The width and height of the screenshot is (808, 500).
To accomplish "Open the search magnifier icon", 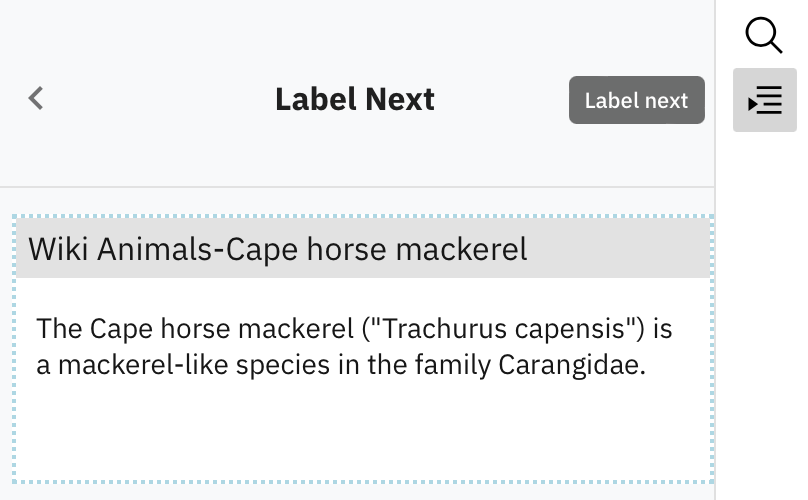I will (x=764, y=35).
